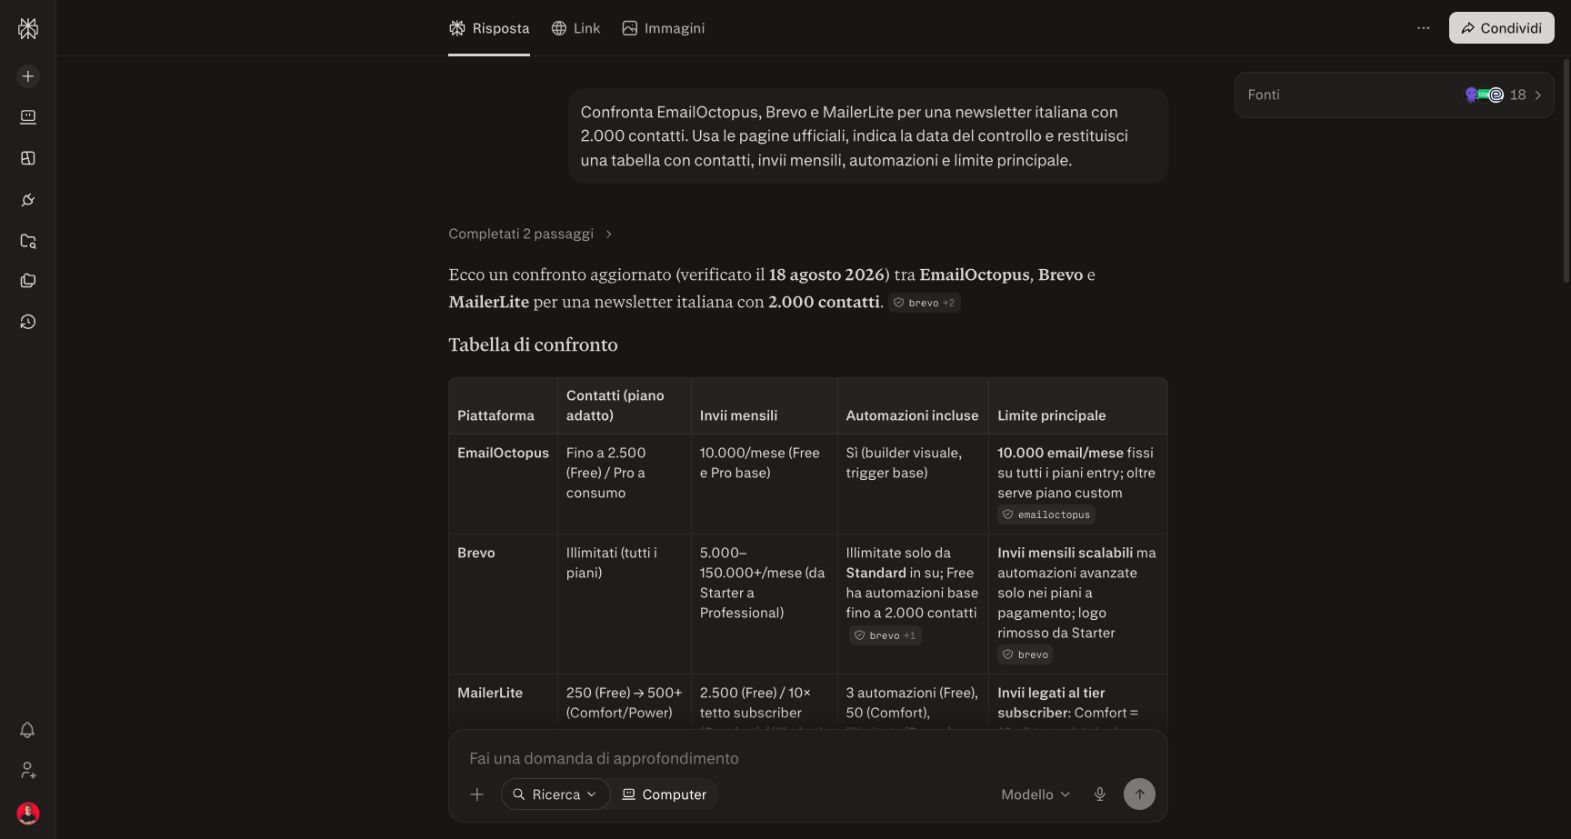
Task: Open the Ricerca mode dropdown
Action: pos(555,794)
